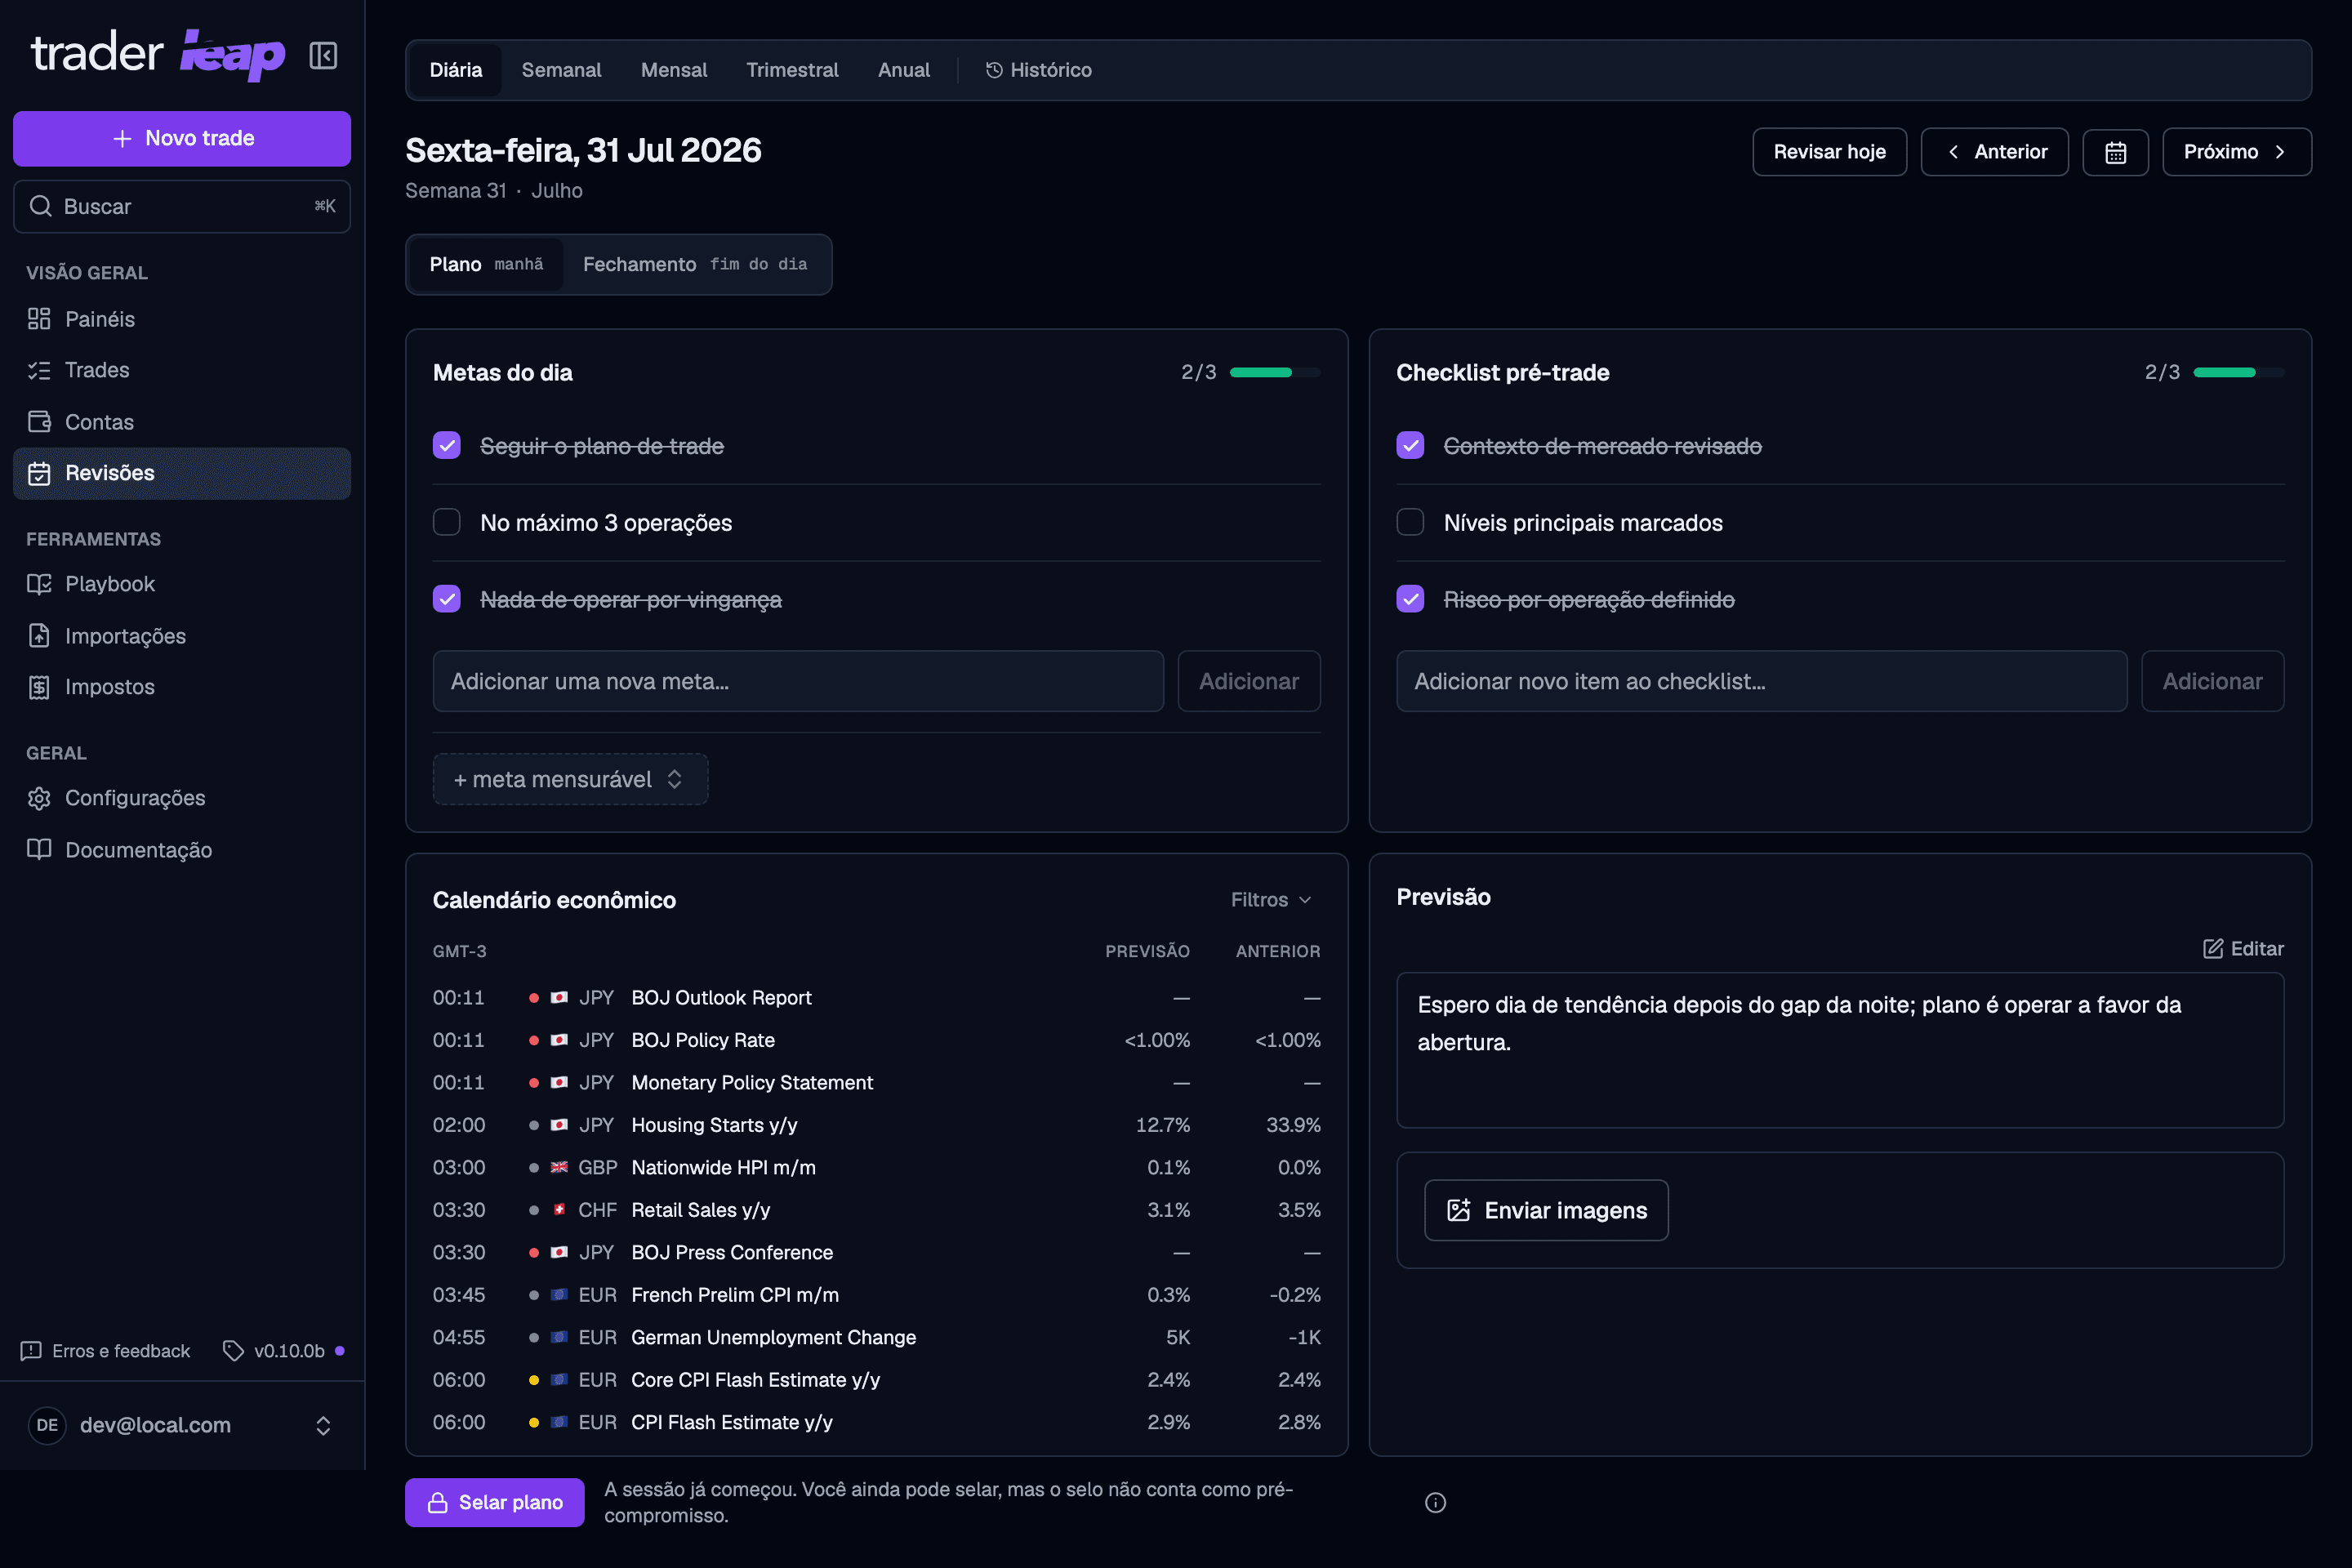Image resolution: width=2352 pixels, height=1568 pixels.
Task: Click the lock icon on Selar plano
Action: tap(438, 1502)
